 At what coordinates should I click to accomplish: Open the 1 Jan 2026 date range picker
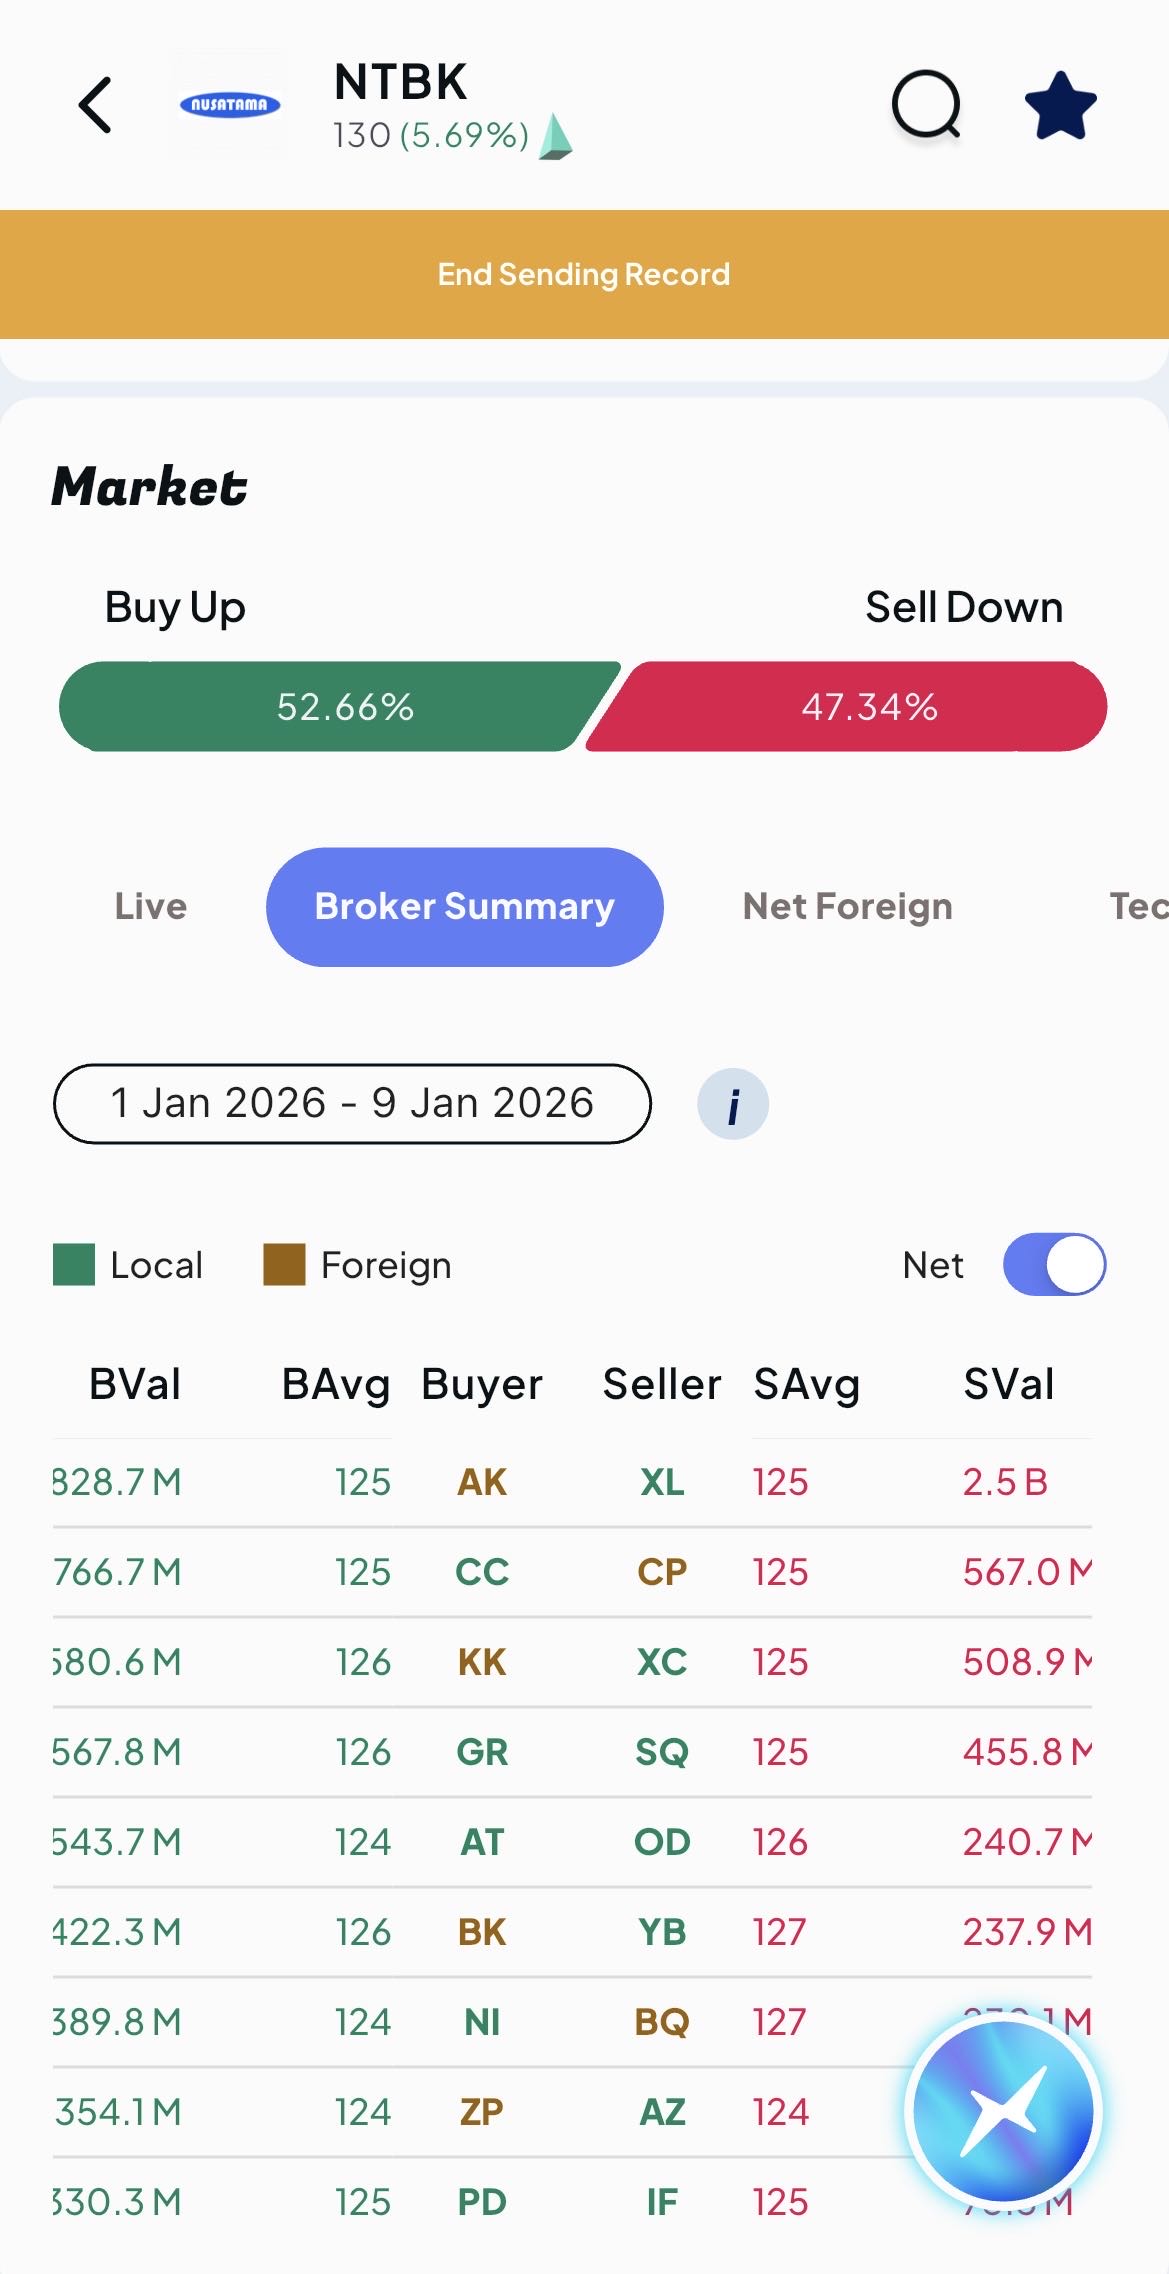pos(352,1103)
